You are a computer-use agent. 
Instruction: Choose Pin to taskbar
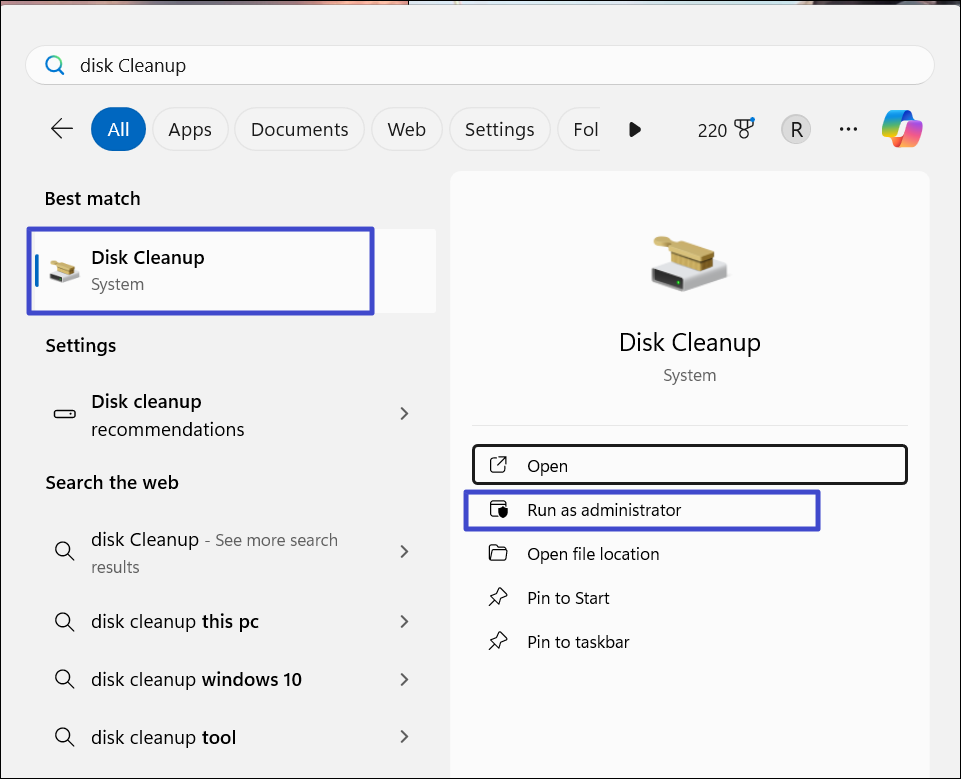click(578, 642)
